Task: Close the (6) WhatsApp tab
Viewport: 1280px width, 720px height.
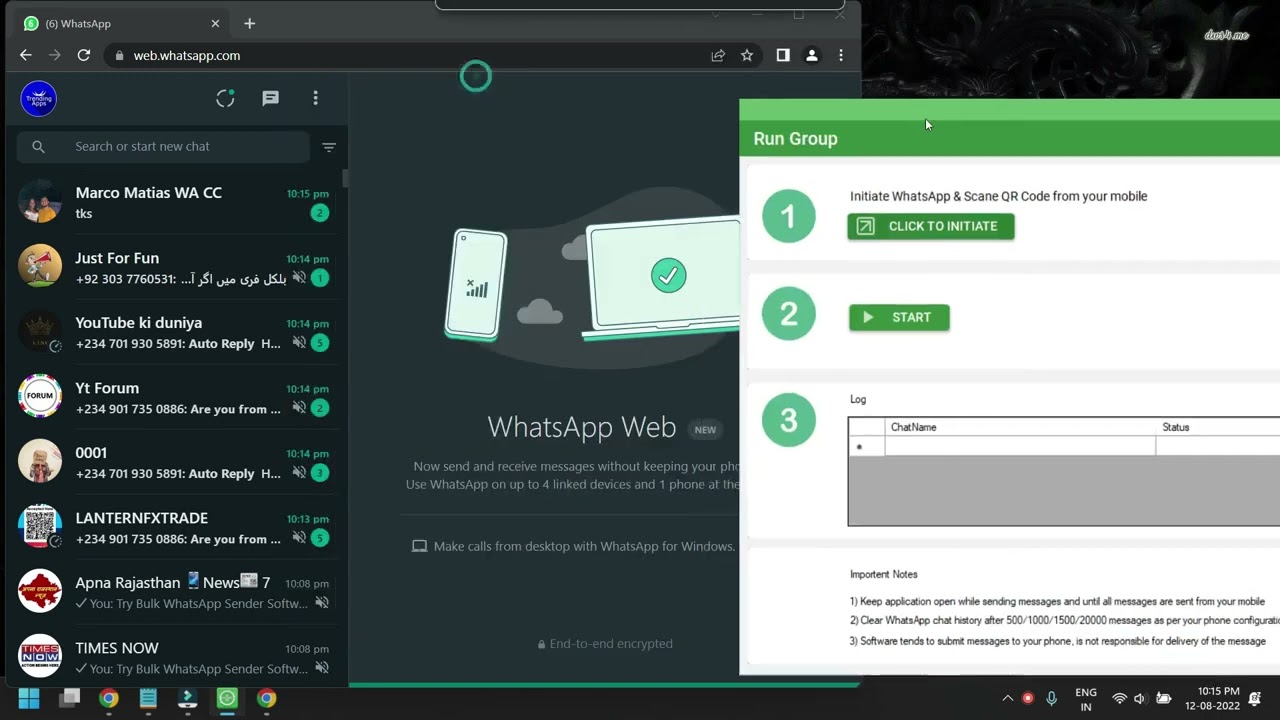Action: pyautogui.click(x=215, y=23)
